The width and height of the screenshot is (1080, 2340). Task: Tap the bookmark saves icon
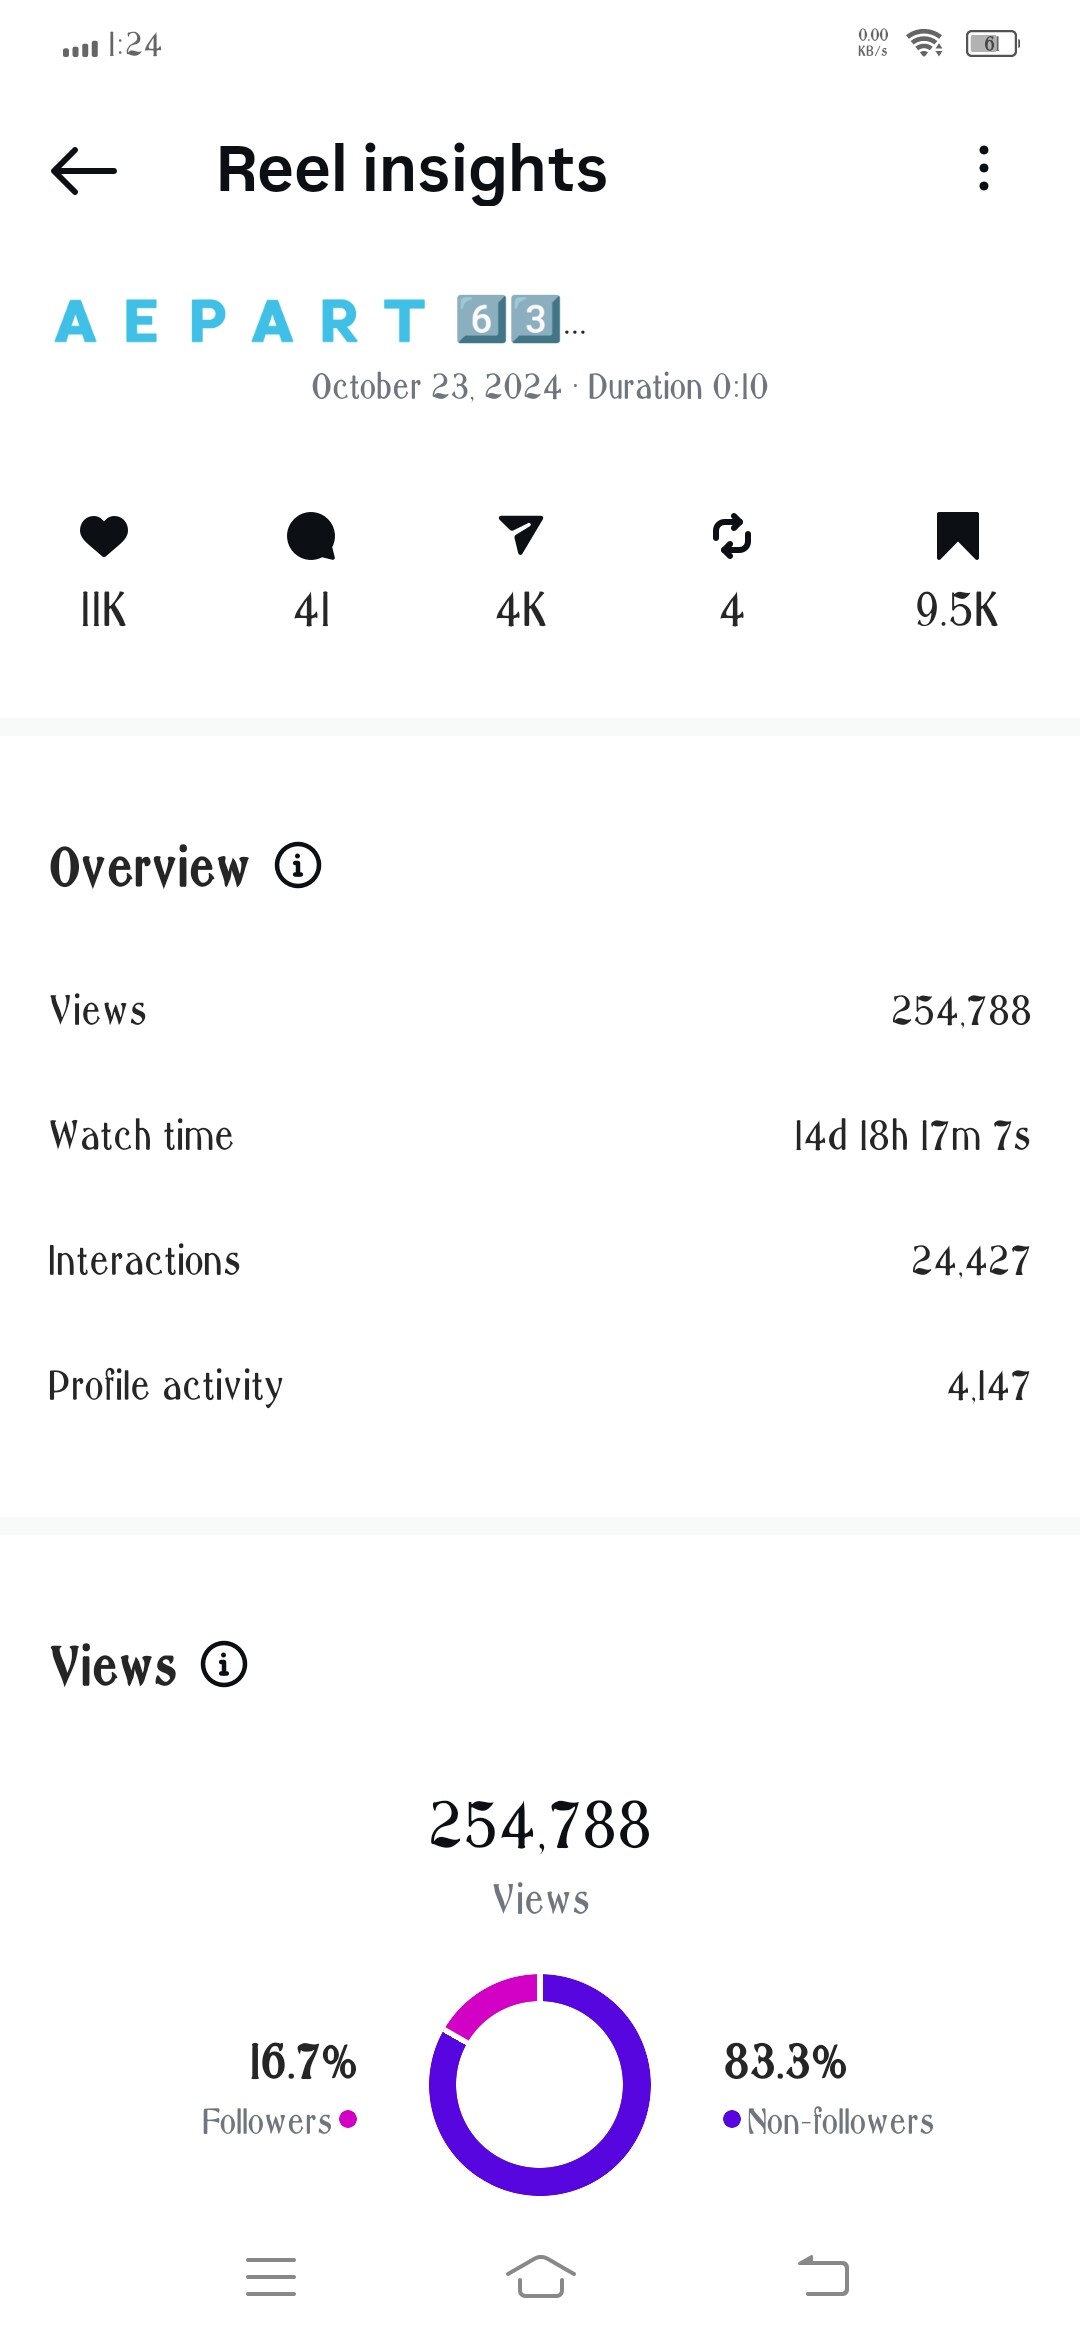coord(957,536)
